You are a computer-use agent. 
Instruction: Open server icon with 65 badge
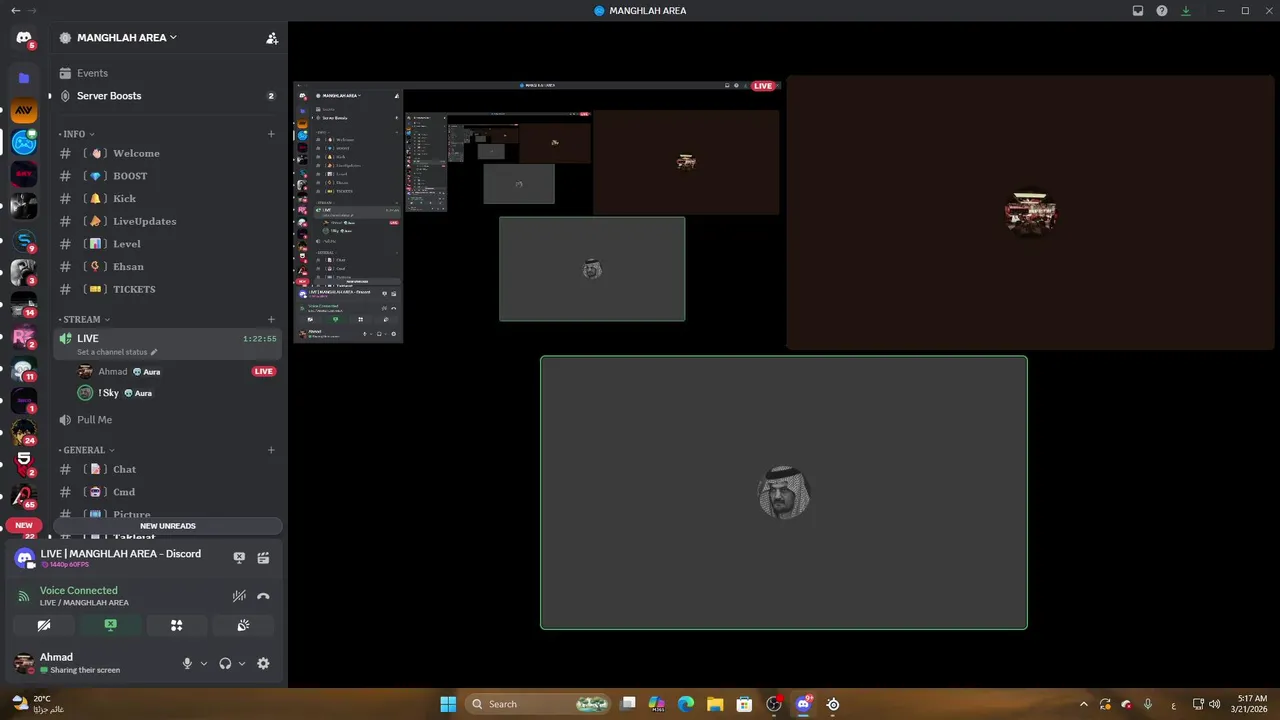[x=24, y=495]
